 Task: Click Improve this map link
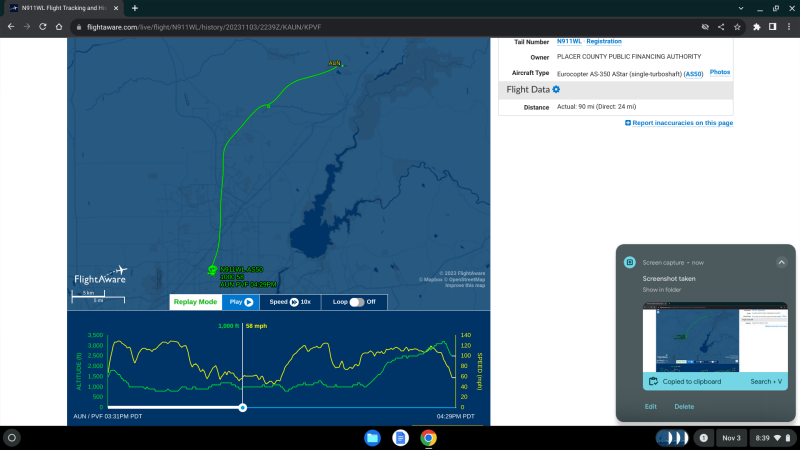click(x=465, y=285)
